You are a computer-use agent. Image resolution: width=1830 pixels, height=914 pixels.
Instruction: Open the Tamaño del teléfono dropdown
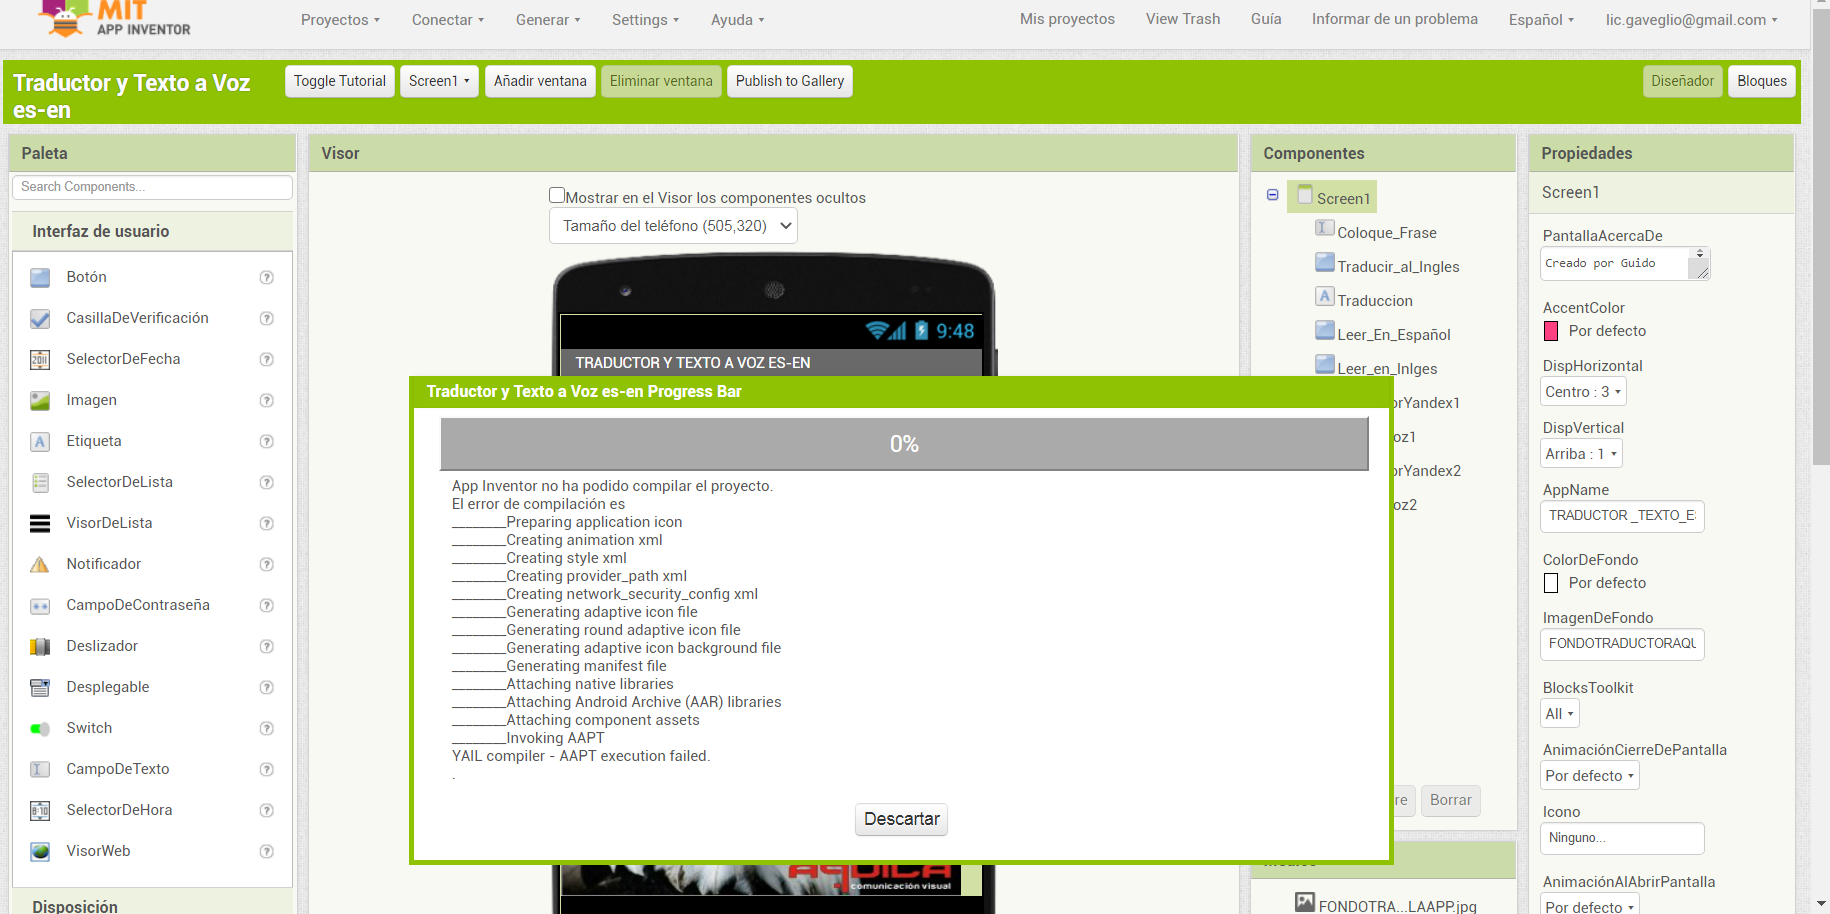click(673, 226)
